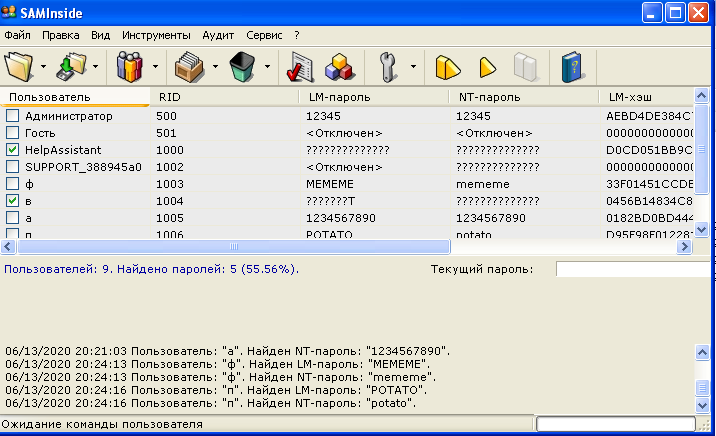Sort by Пользователь column header

75,97
